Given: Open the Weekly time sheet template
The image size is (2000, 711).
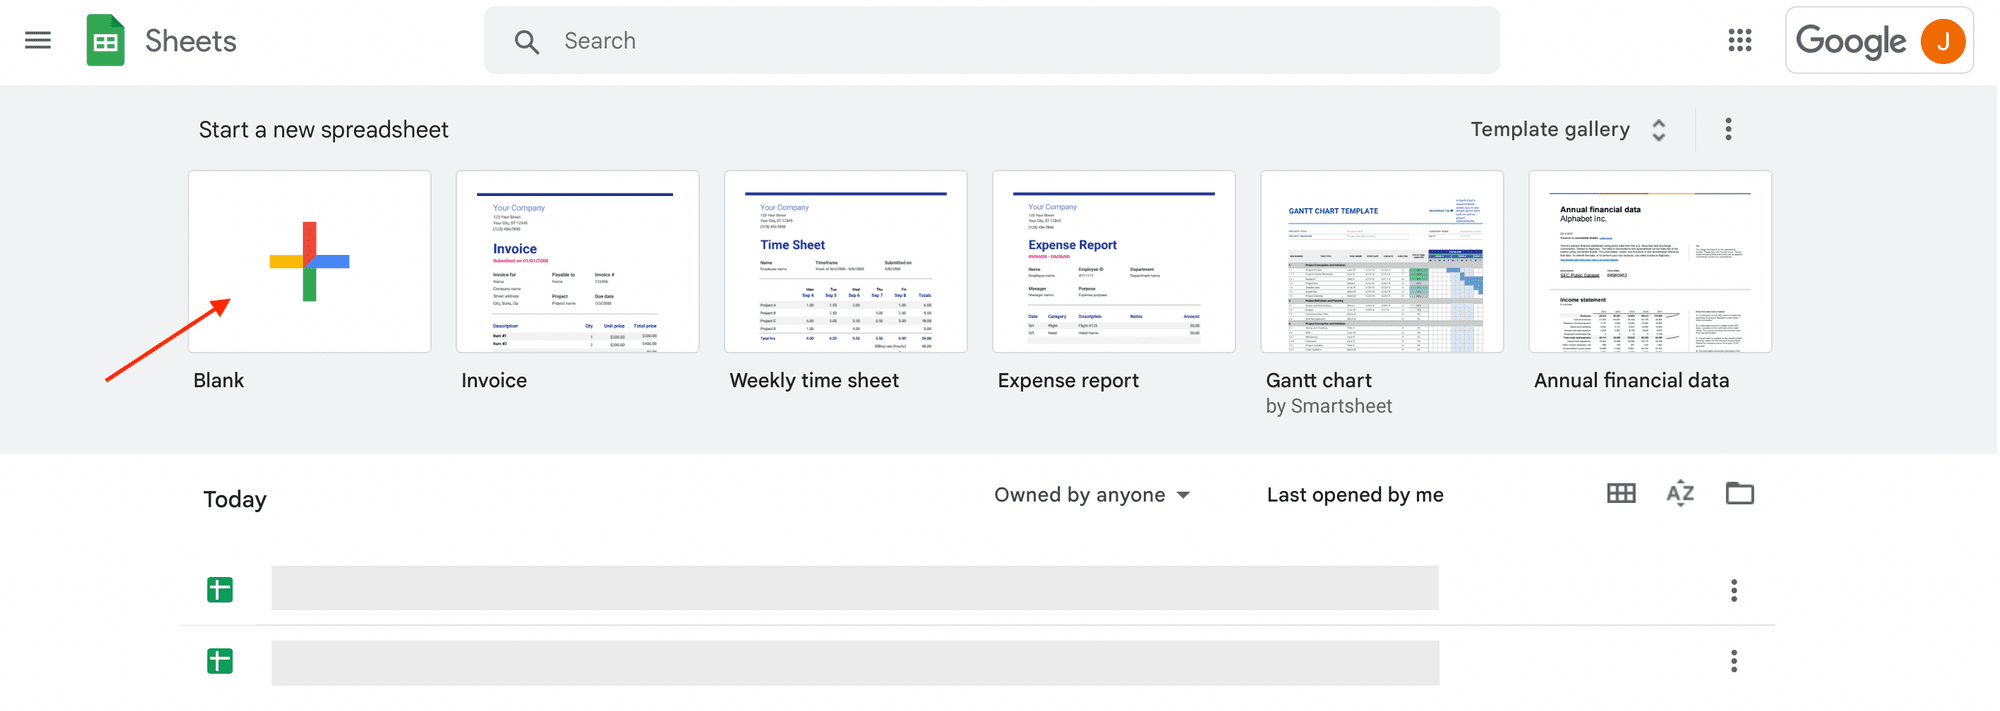Looking at the screenshot, I should 845,261.
